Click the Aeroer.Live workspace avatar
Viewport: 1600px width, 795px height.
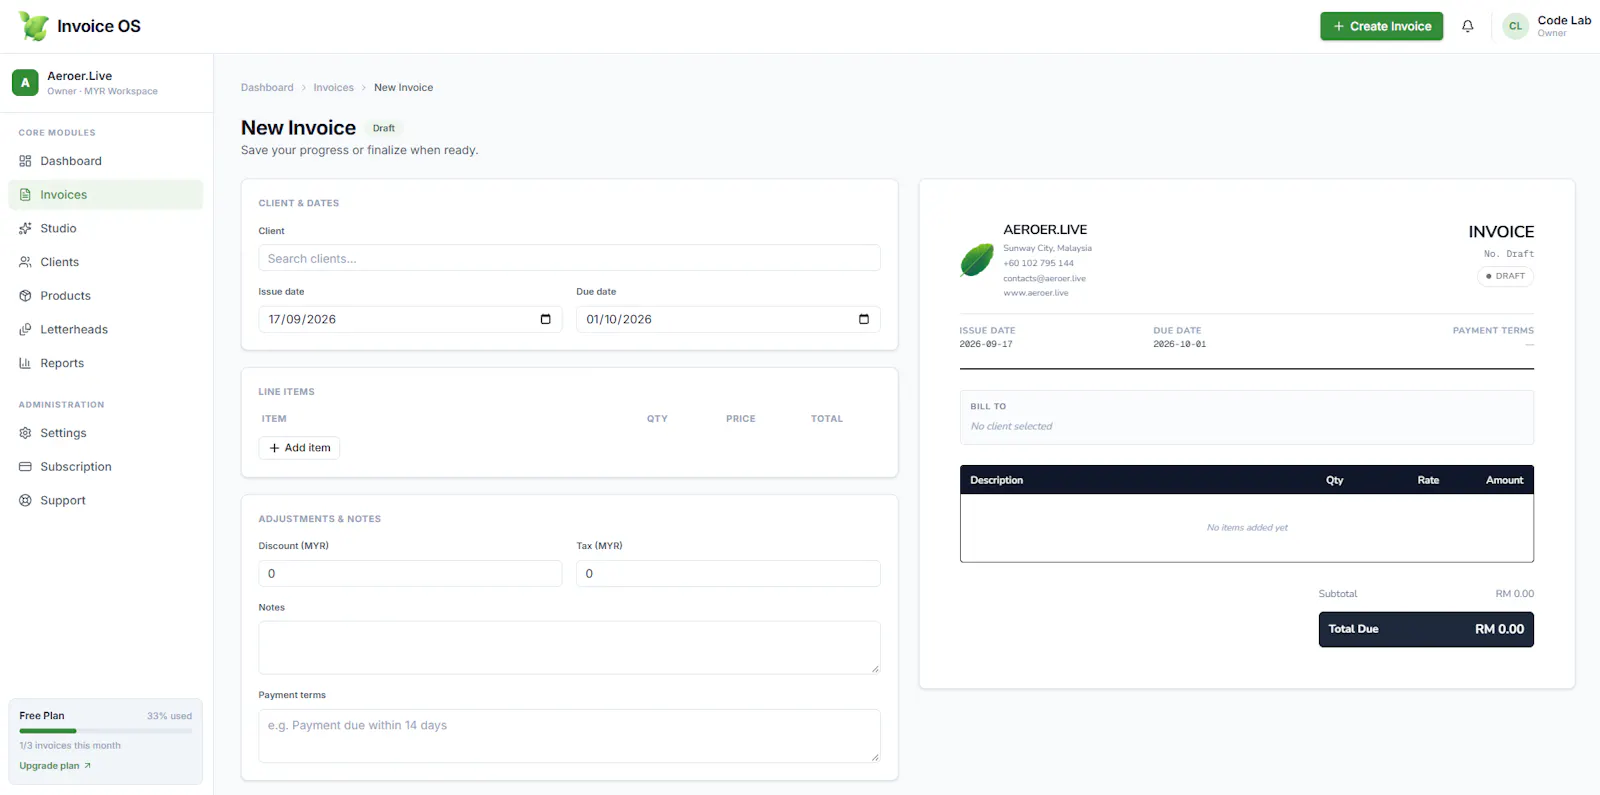coord(25,82)
